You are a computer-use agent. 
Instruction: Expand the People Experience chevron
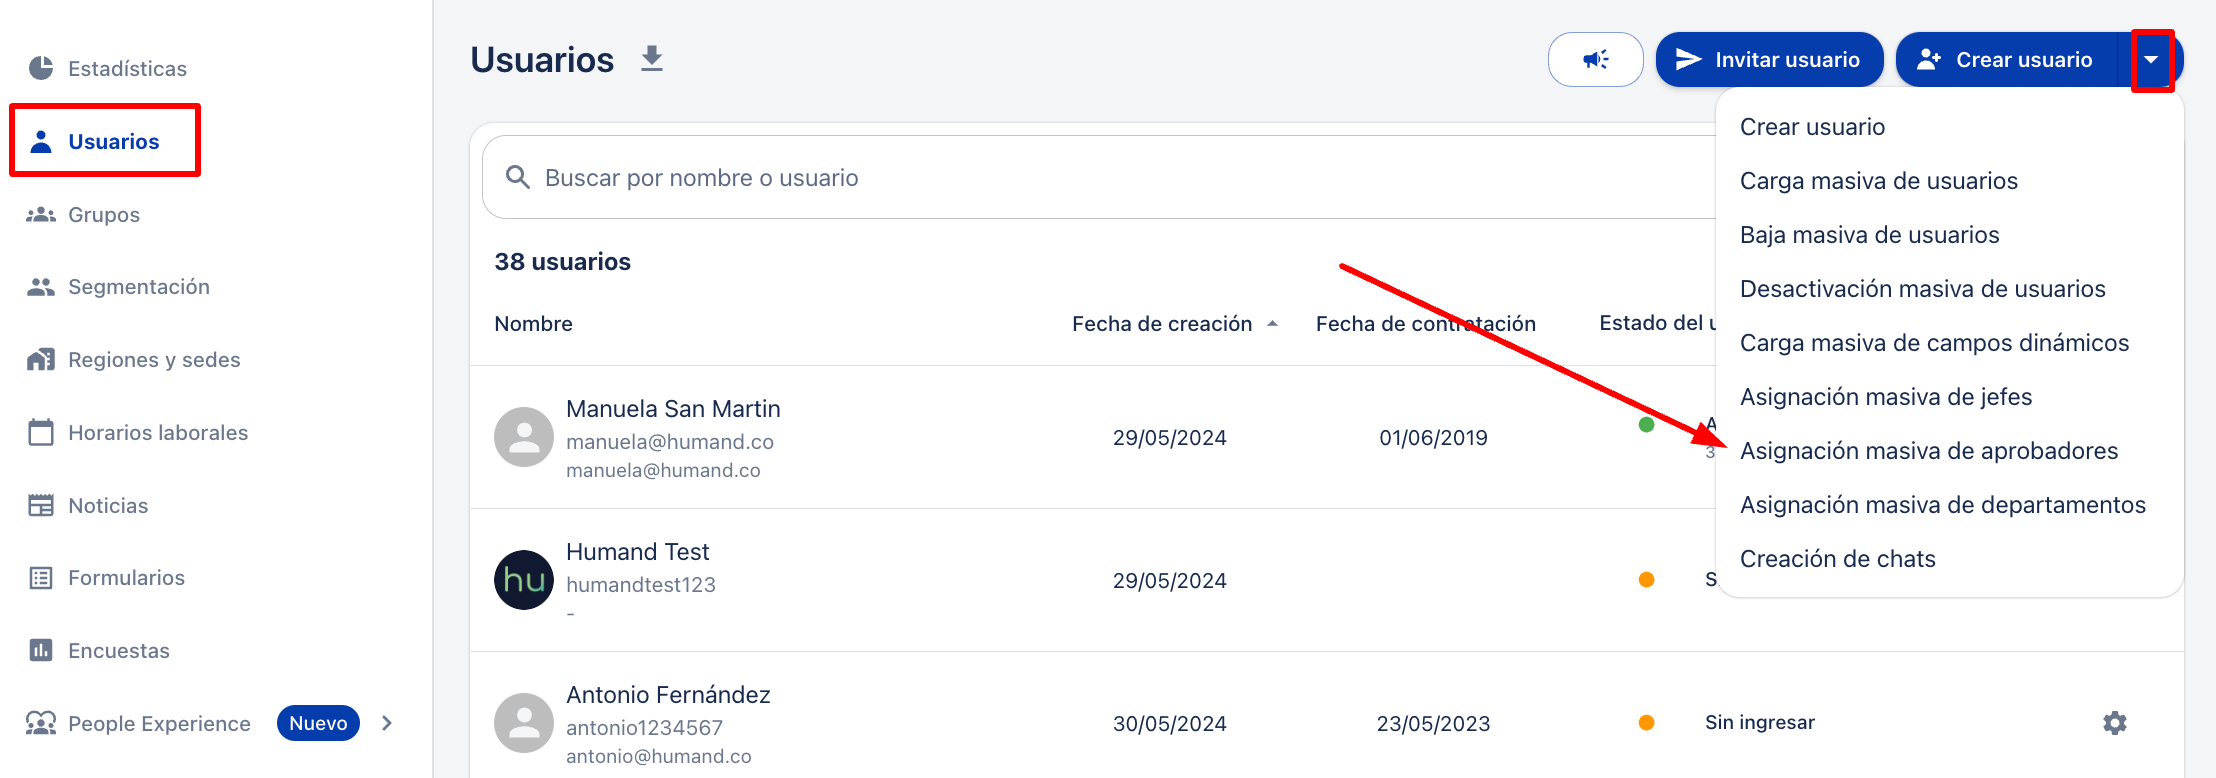point(387,723)
